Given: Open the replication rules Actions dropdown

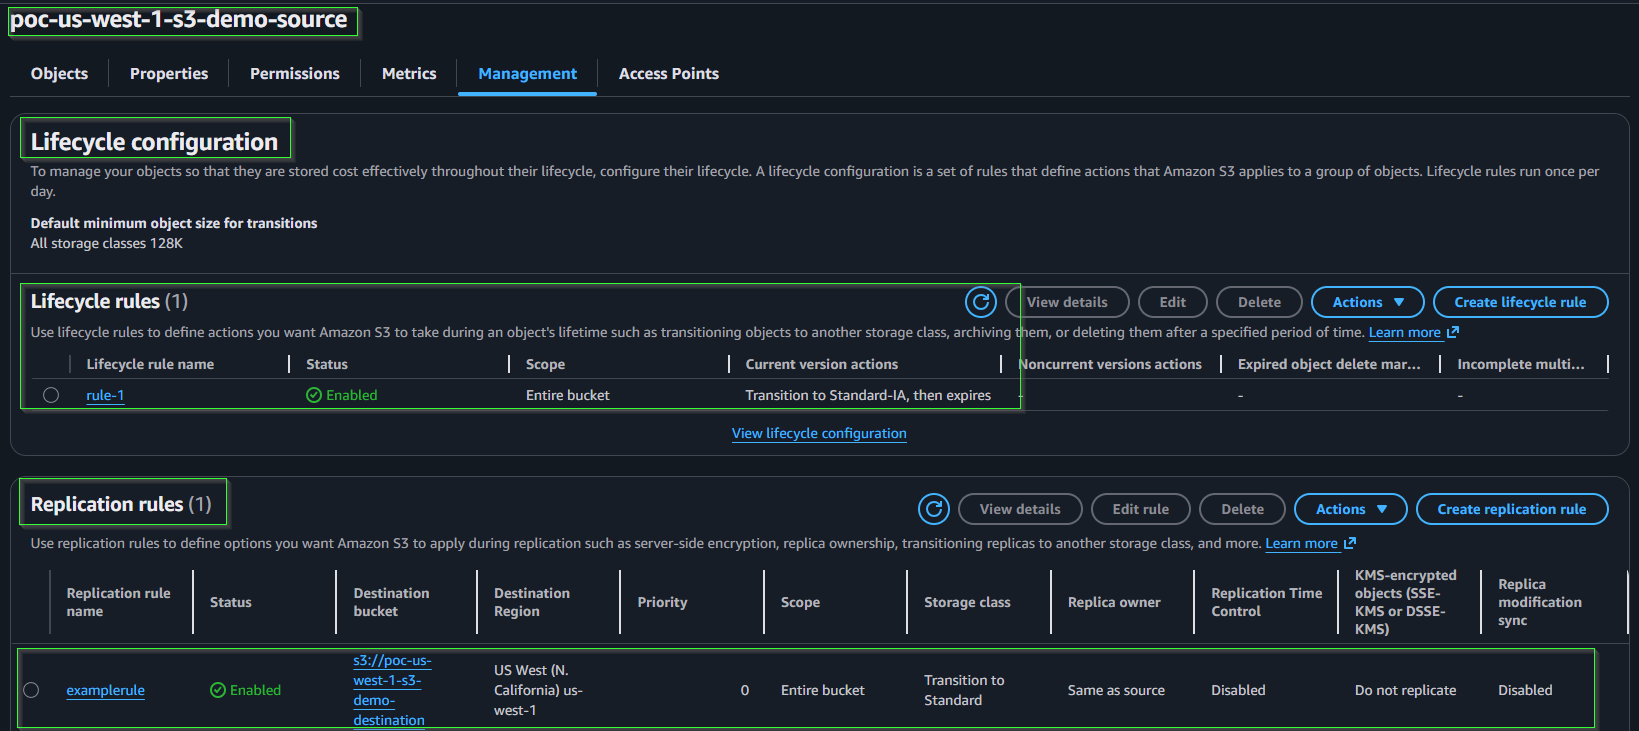Looking at the screenshot, I should tap(1350, 509).
